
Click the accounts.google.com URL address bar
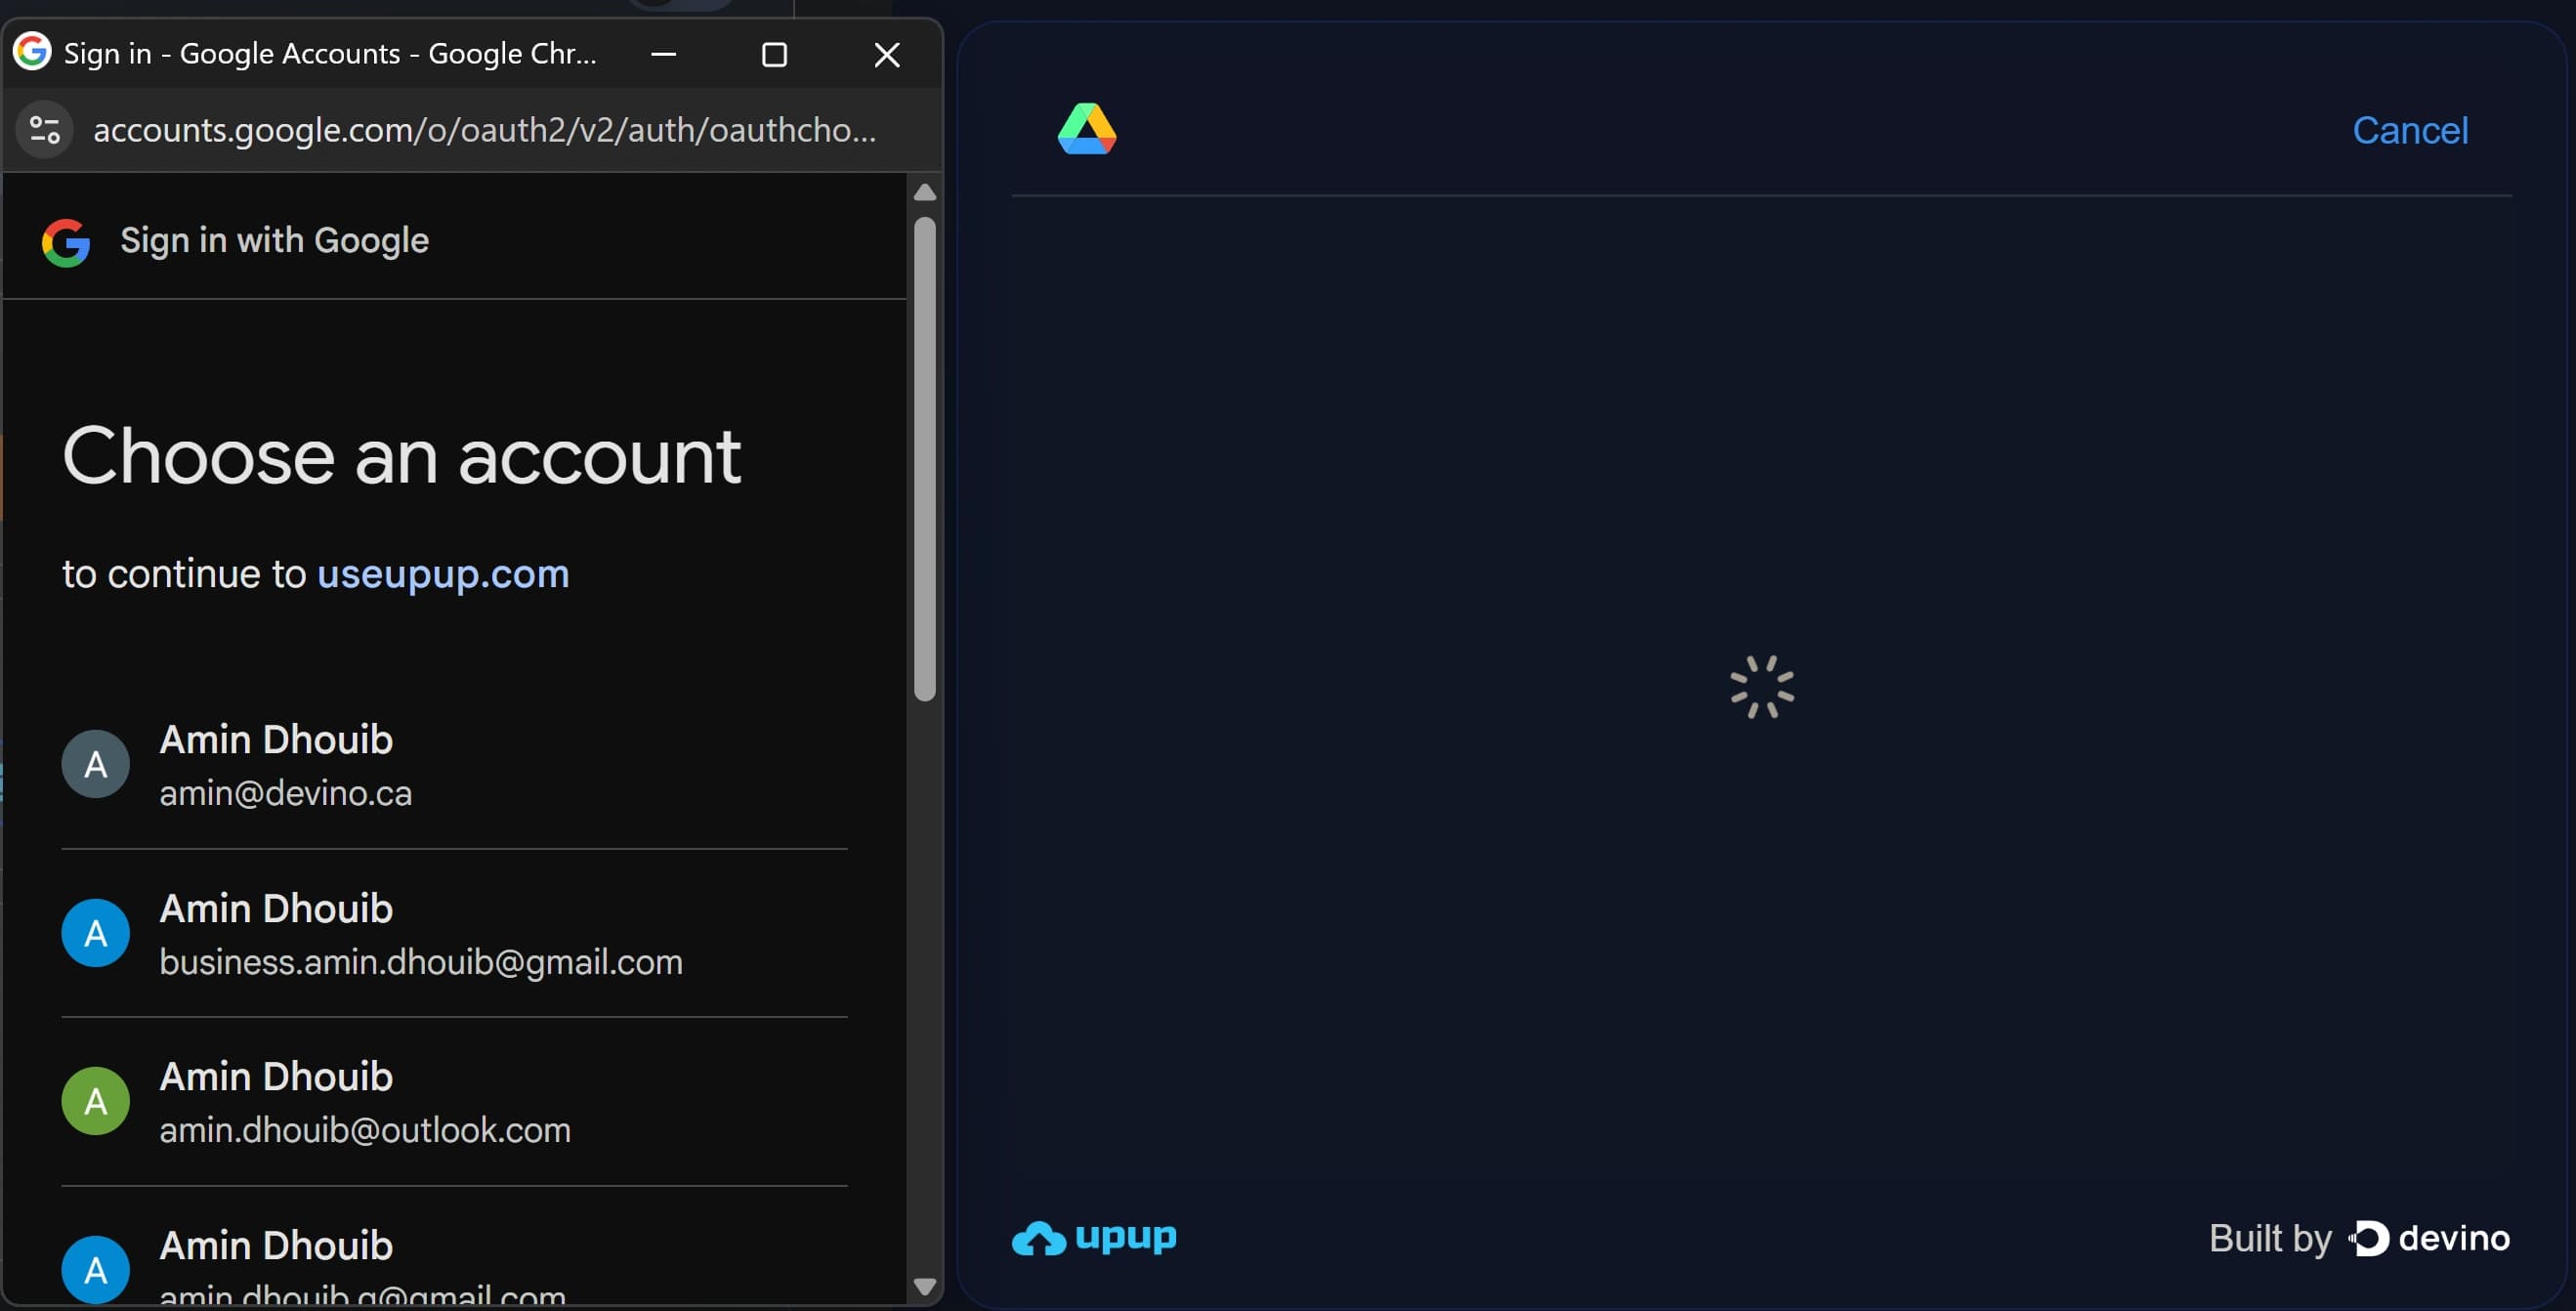coord(484,130)
